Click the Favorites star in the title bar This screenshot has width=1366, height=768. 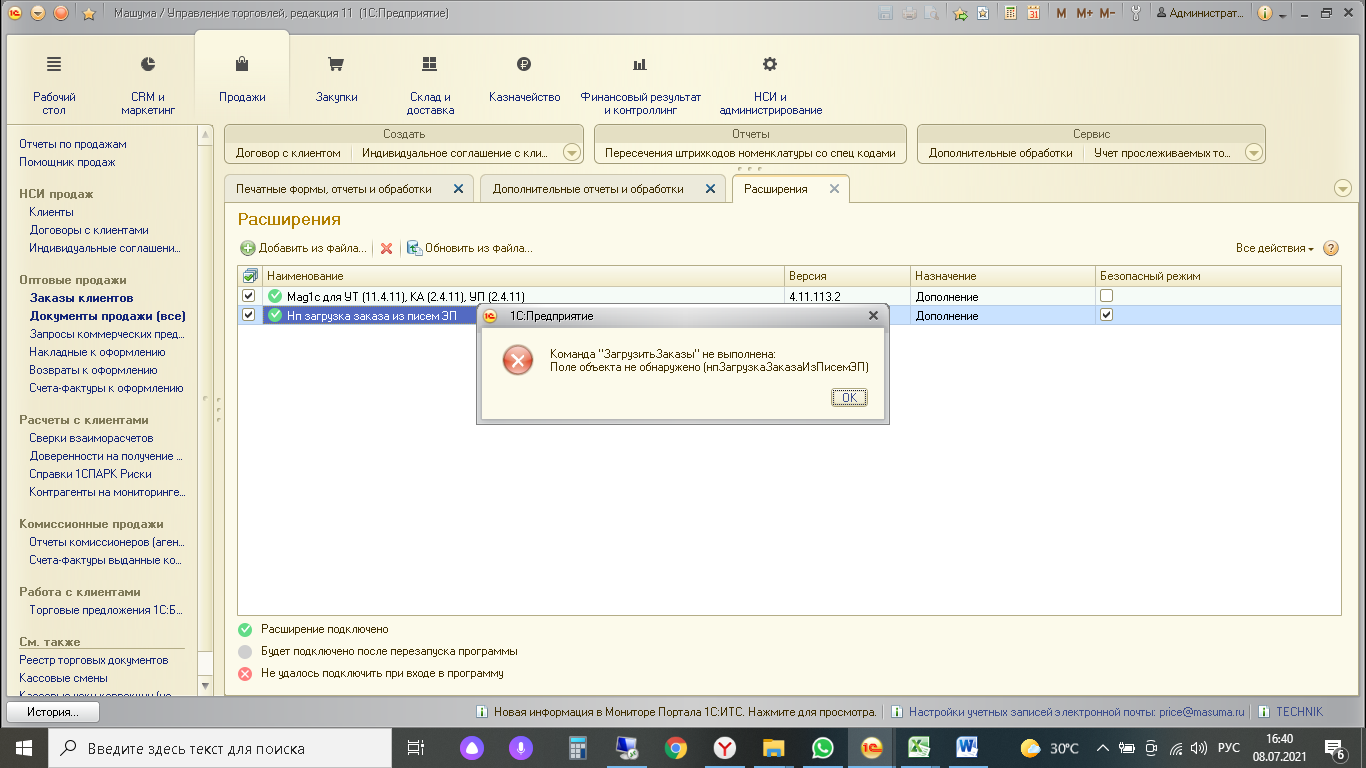[88, 13]
